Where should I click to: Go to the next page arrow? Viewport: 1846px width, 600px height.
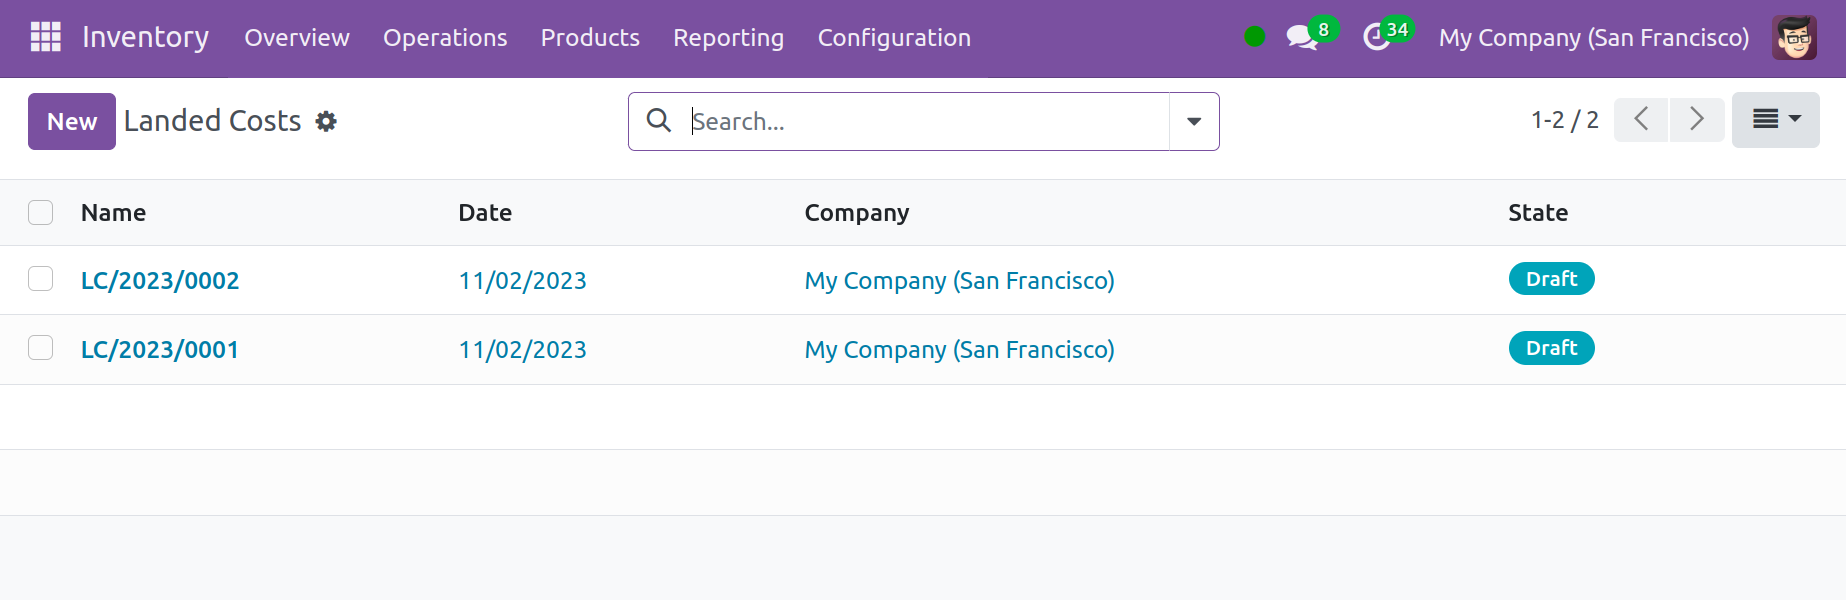(x=1696, y=120)
